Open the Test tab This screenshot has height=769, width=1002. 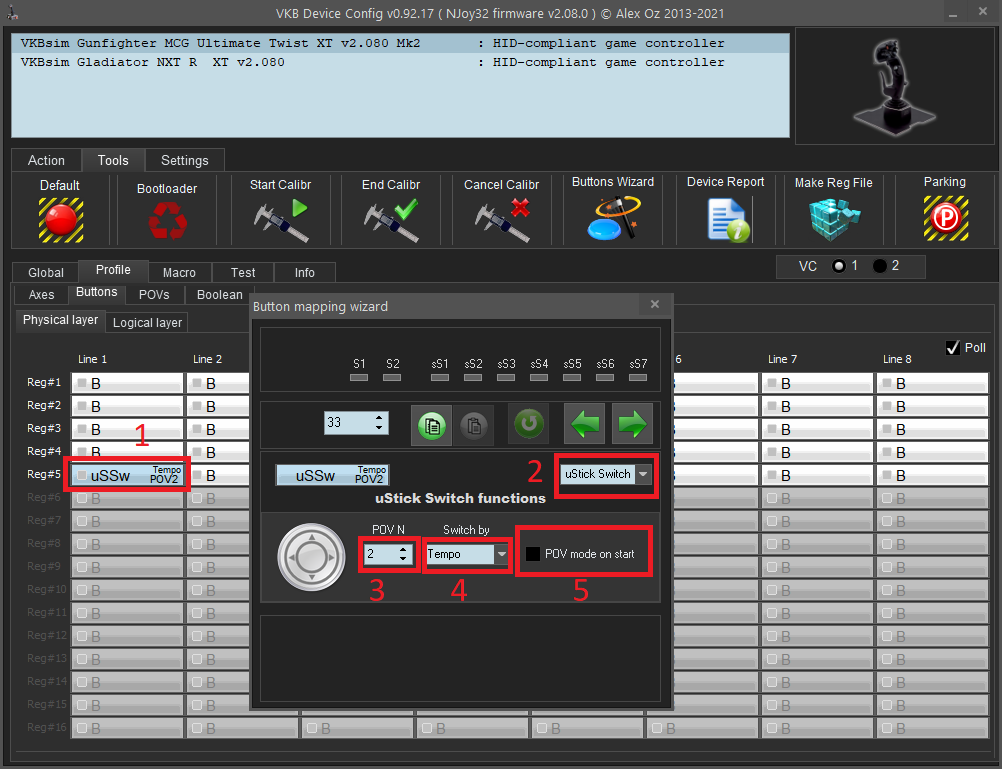pos(243,272)
